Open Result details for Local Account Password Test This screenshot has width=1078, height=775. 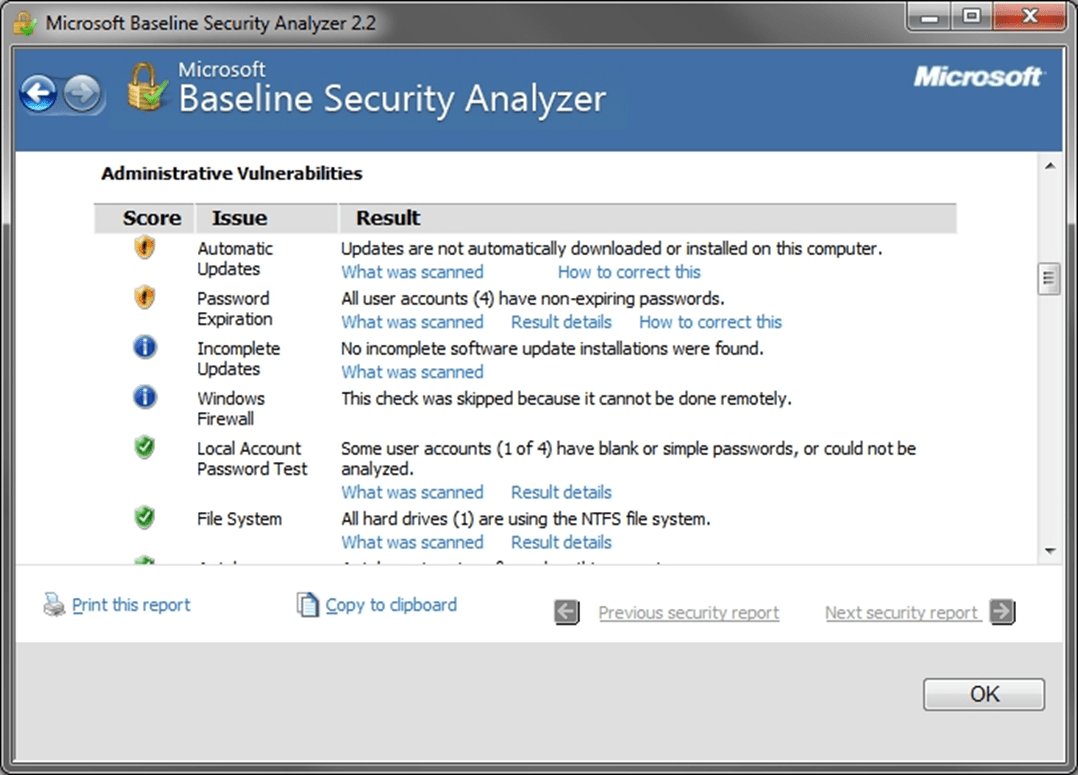pyautogui.click(x=561, y=492)
